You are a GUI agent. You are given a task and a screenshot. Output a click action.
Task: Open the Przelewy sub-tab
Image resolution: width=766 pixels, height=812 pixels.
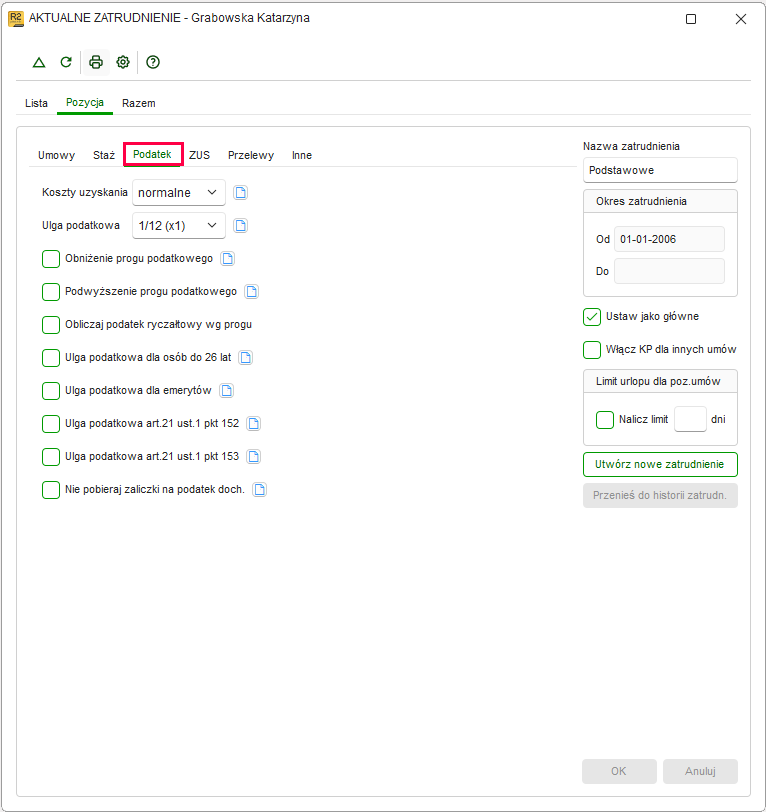click(x=251, y=155)
